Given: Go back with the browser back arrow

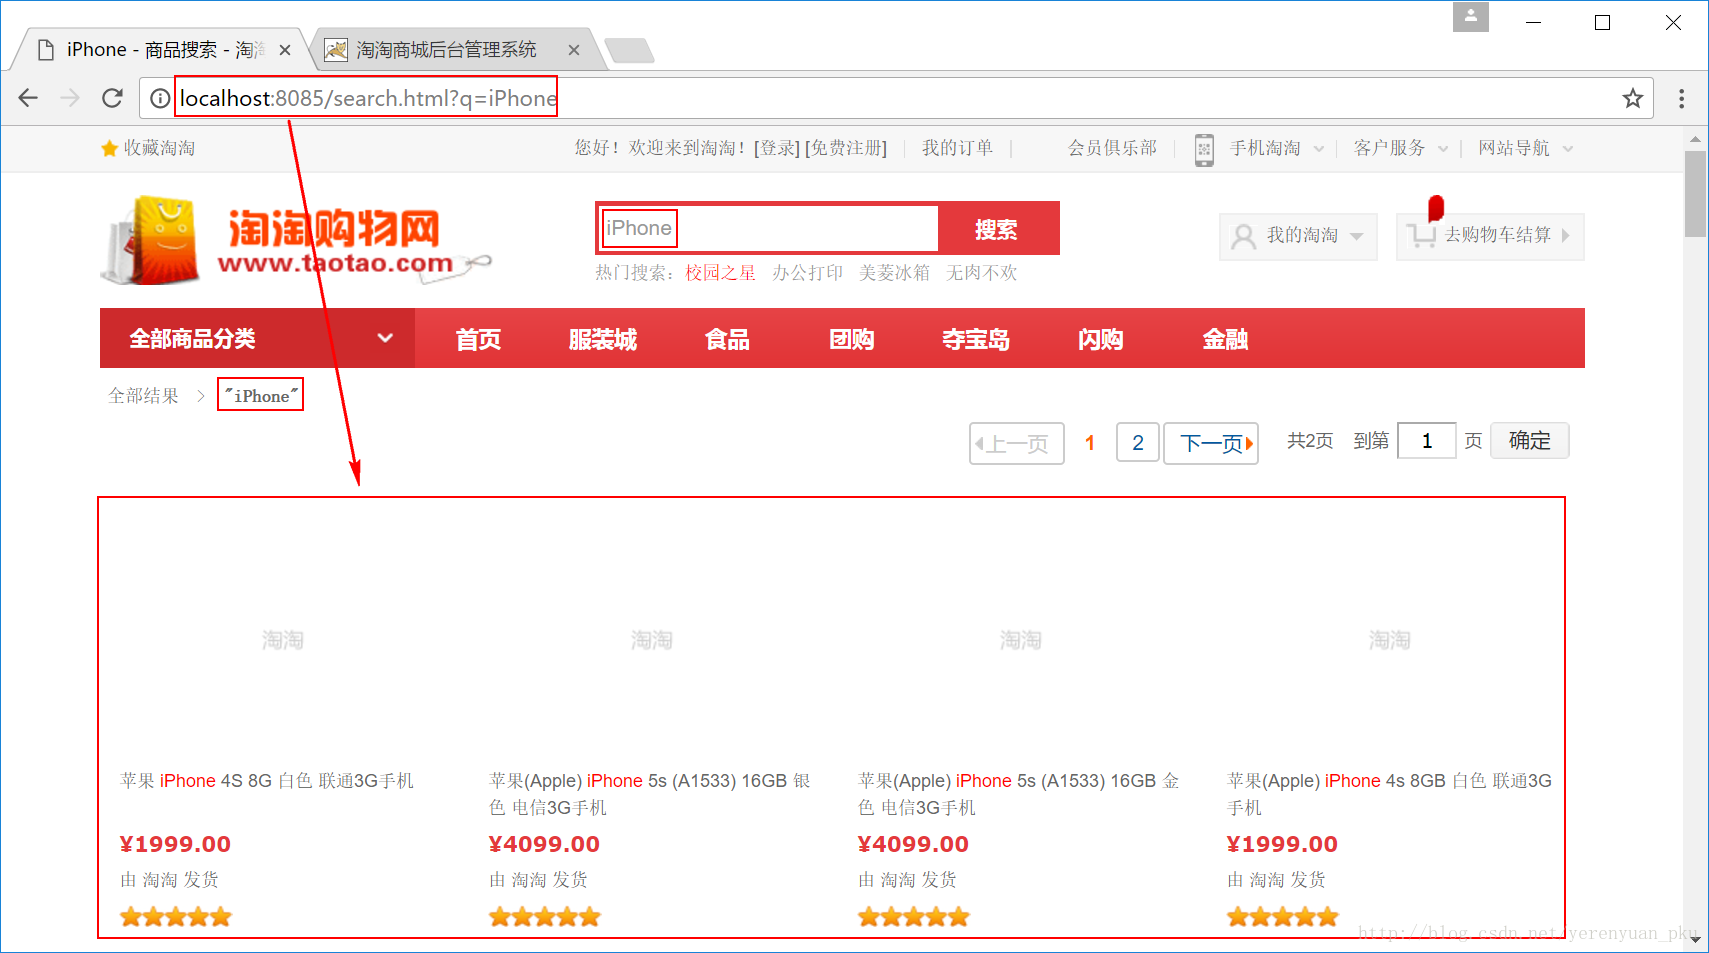Looking at the screenshot, I should pyautogui.click(x=28, y=98).
